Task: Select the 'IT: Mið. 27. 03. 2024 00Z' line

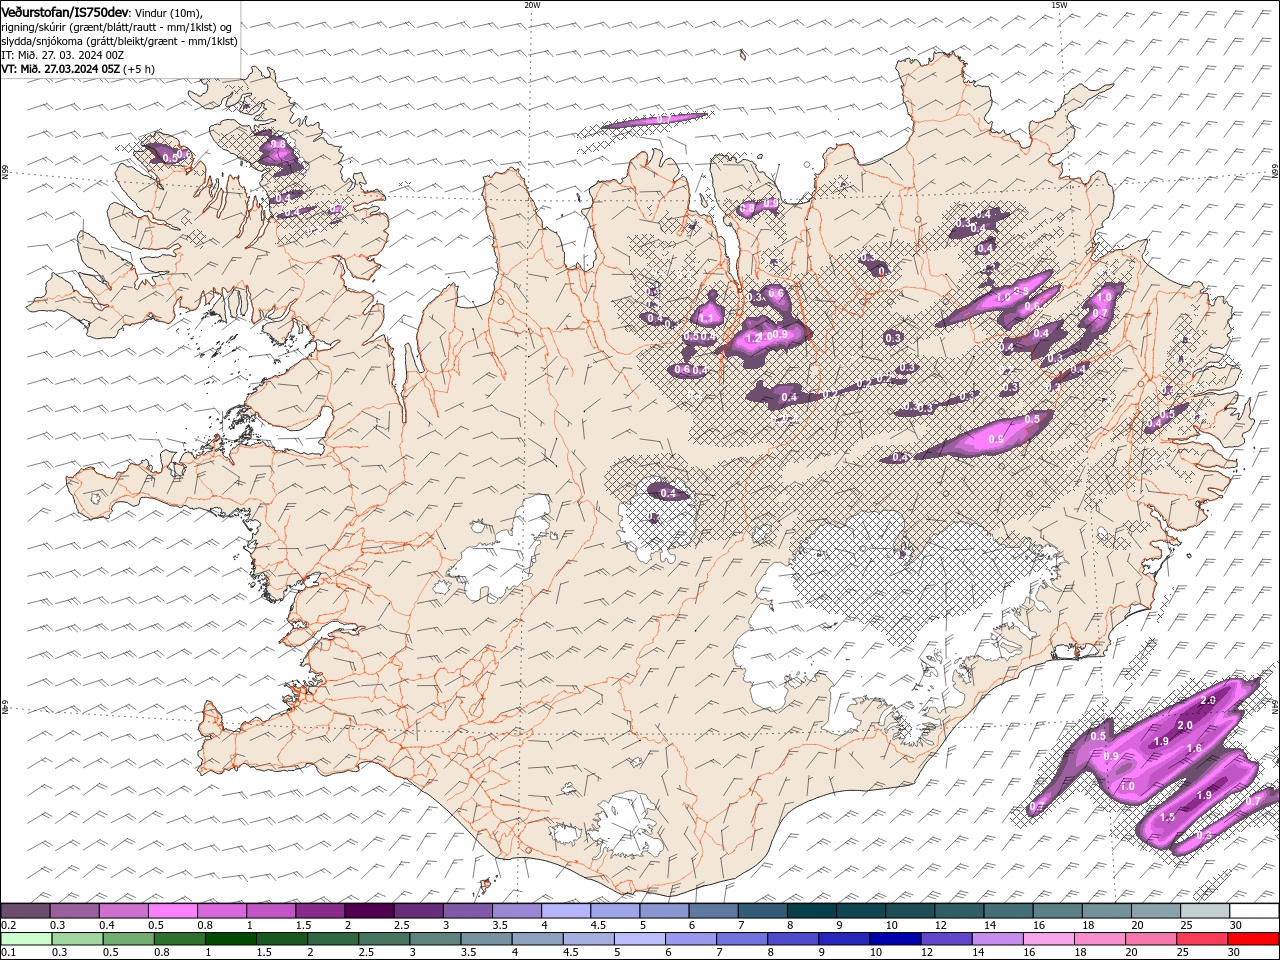Action: (x=63, y=55)
